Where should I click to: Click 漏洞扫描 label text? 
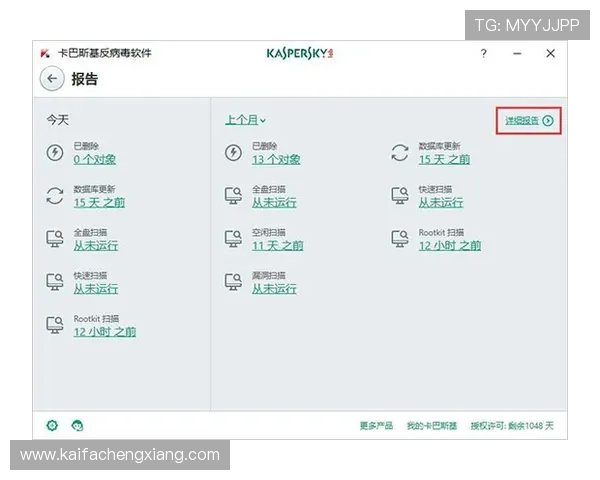[269, 275]
